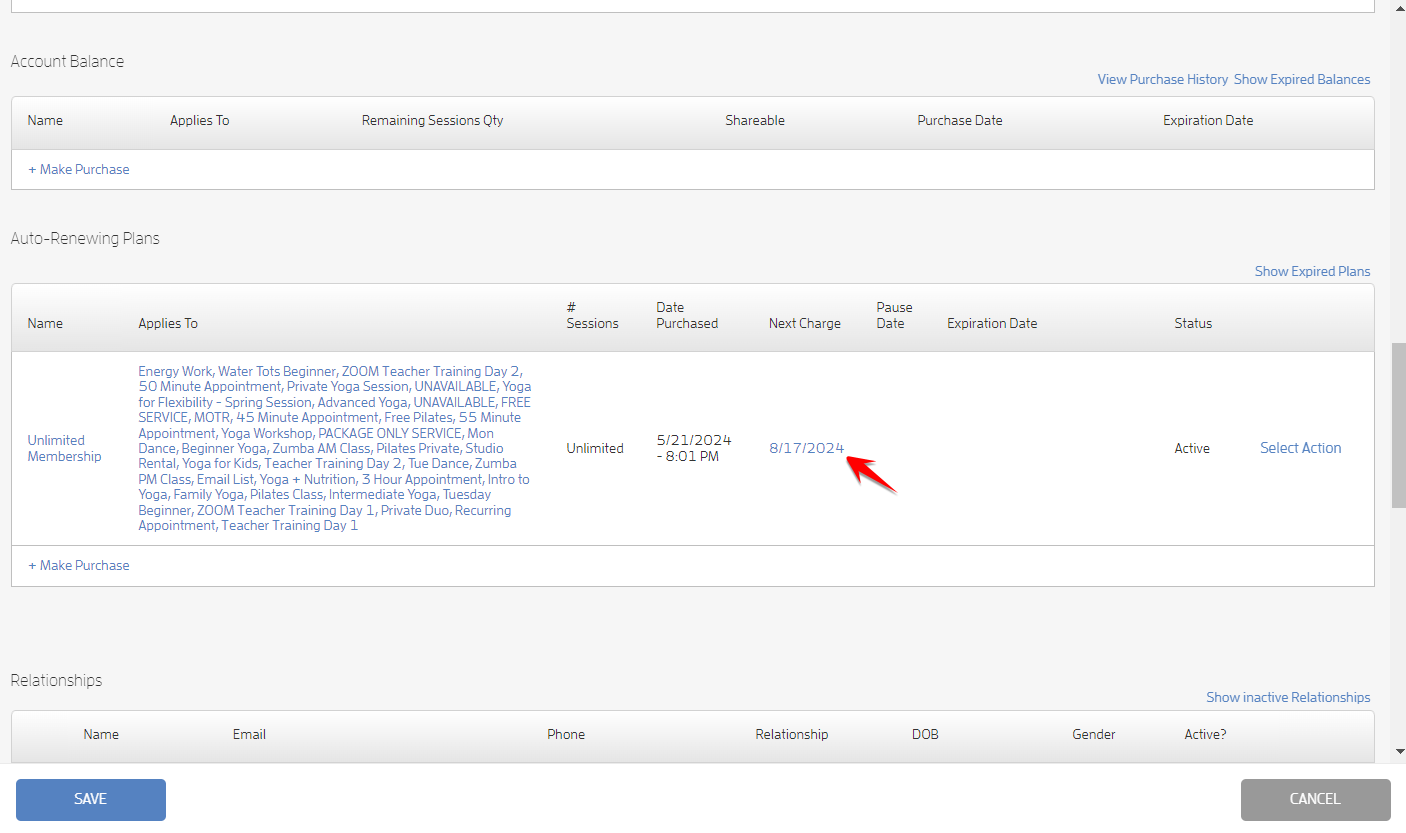Open the Pilates Class link
Screen dimensions: 1406x833
click(x=285, y=494)
